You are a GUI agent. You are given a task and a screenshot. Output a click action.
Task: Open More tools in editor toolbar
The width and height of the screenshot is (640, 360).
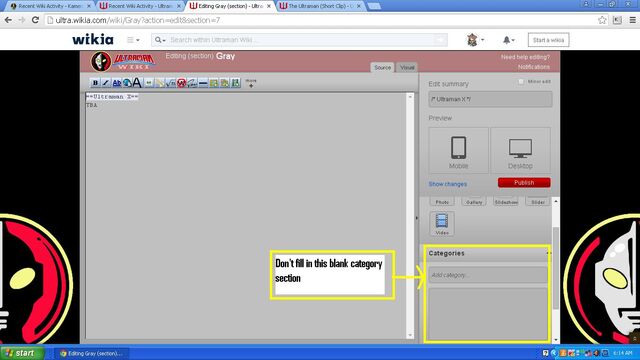coord(251,83)
